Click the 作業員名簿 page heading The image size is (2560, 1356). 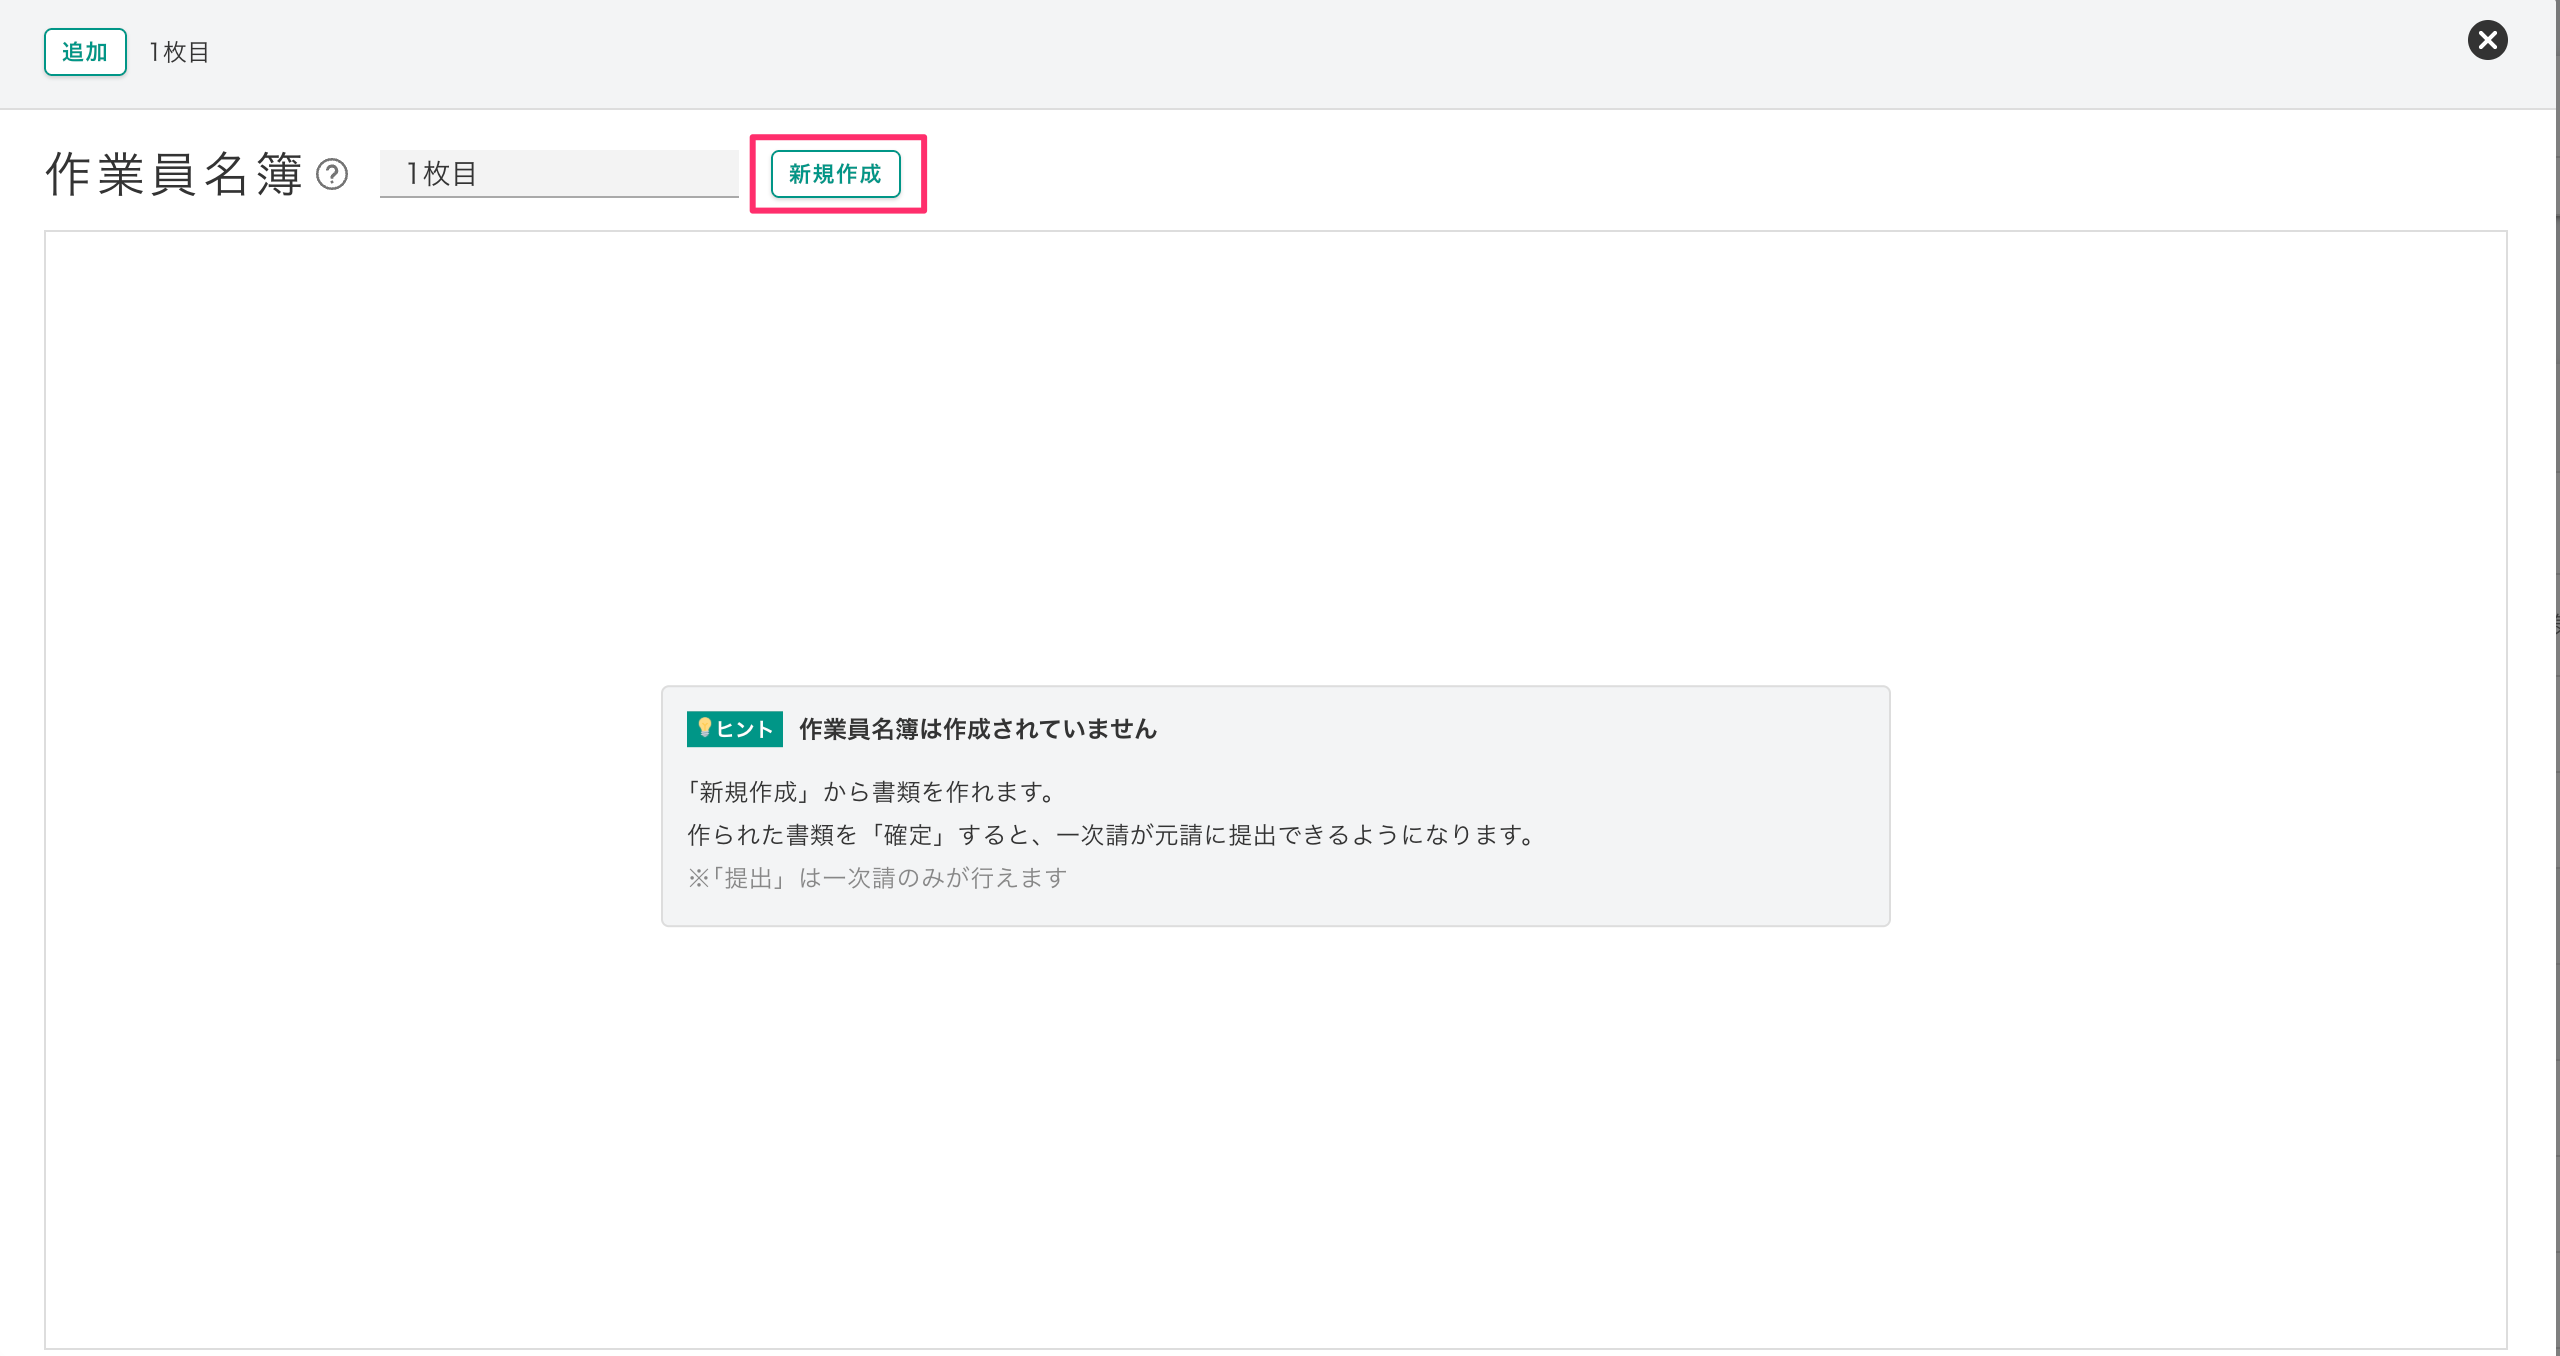pyautogui.click(x=173, y=175)
